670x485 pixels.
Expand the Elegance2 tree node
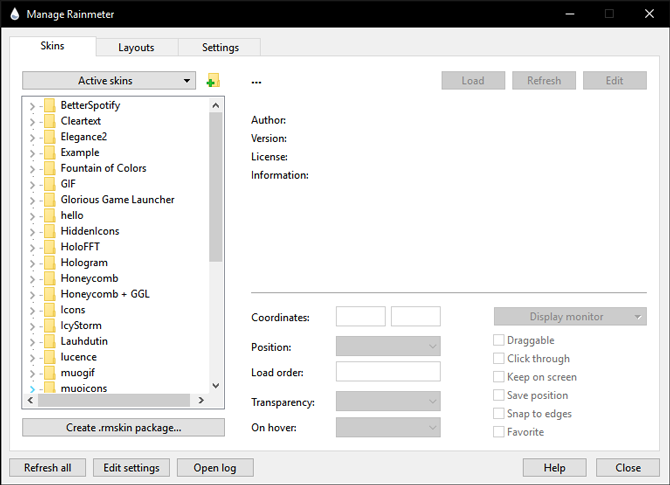32,137
